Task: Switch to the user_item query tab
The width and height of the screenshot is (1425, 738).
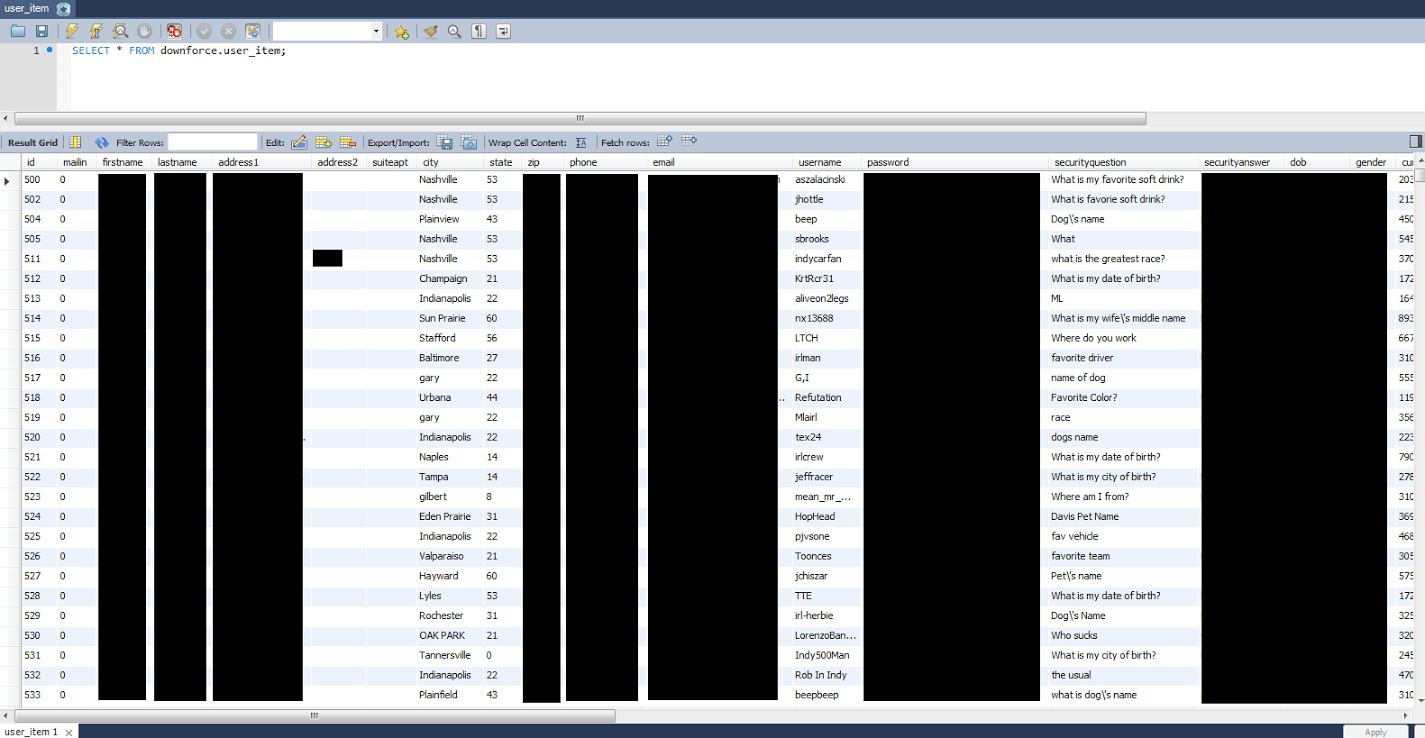Action: pos(27,8)
